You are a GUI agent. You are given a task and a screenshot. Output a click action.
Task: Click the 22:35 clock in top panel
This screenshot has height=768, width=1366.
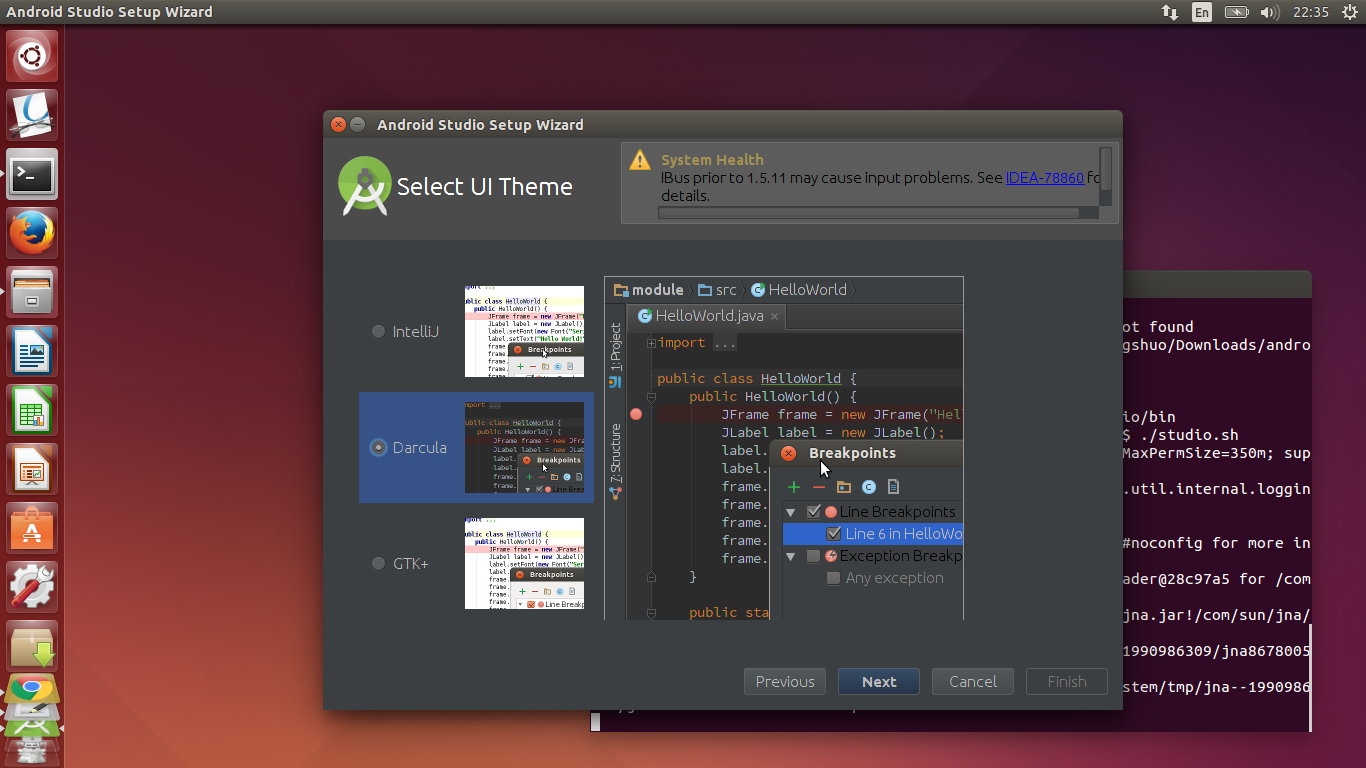1310,12
